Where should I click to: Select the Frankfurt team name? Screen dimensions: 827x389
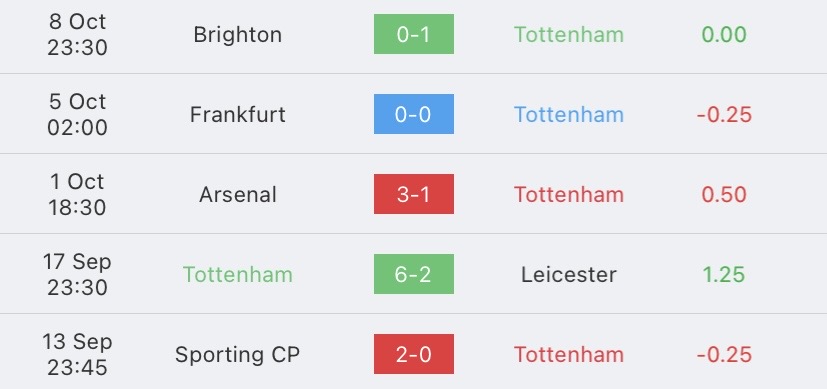tap(237, 114)
